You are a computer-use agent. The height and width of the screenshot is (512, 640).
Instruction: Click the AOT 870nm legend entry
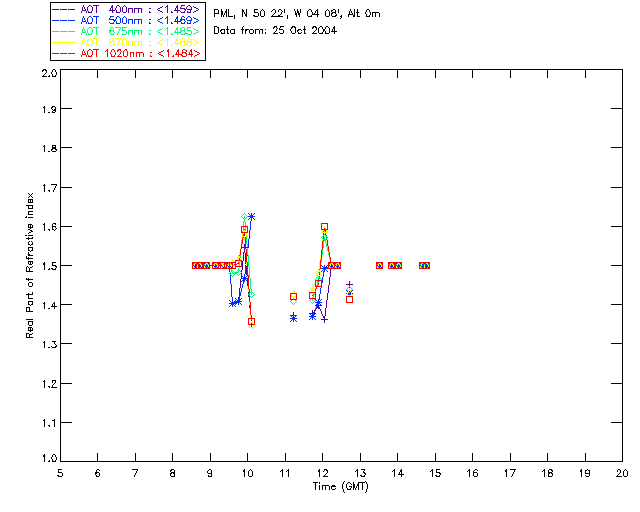click(126, 42)
